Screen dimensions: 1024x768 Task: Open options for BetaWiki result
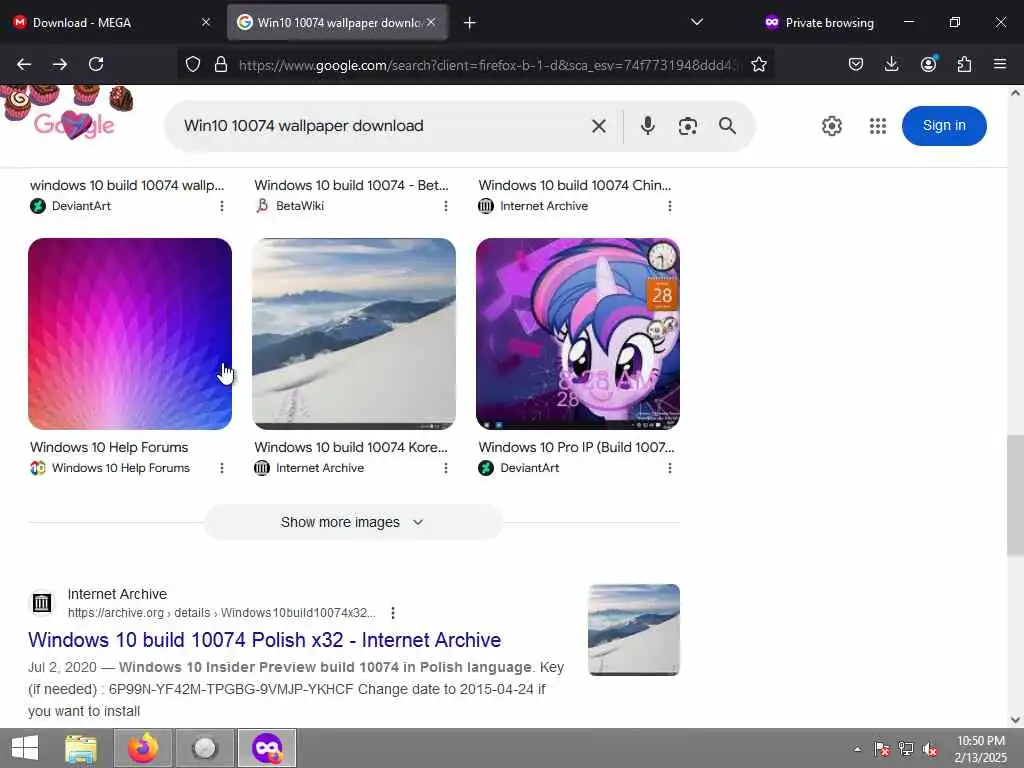point(445,206)
